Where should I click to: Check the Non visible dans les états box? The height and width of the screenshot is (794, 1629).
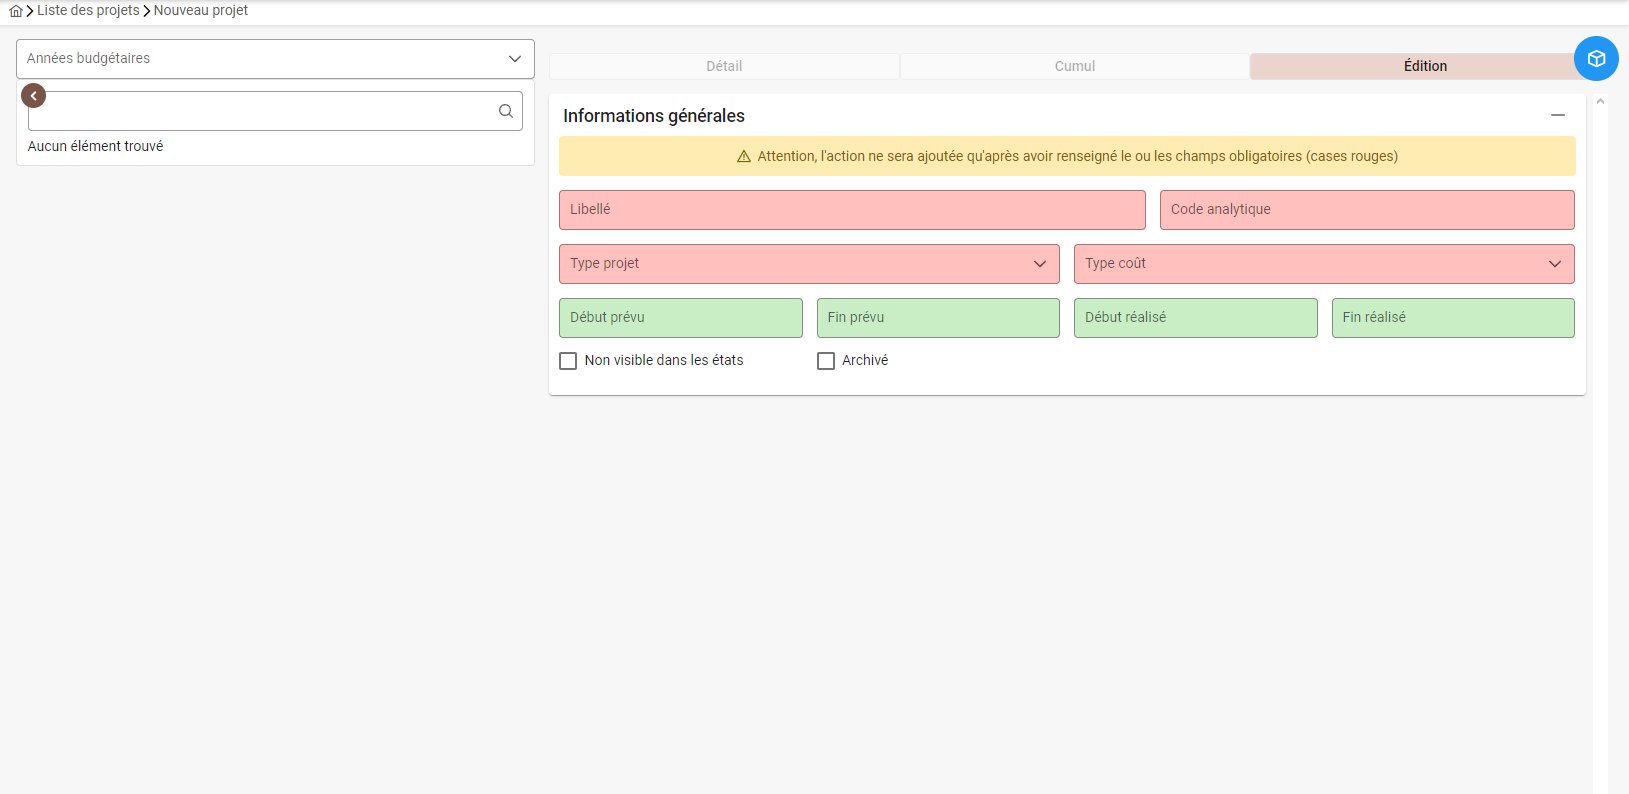[x=568, y=361]
